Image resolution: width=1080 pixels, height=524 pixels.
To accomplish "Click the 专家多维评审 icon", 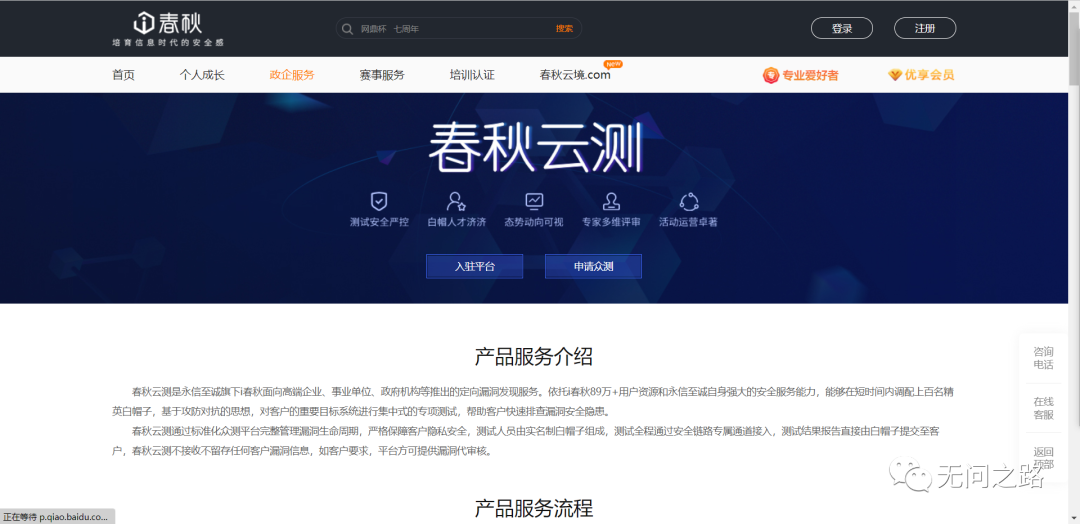I will click(611, 201).
